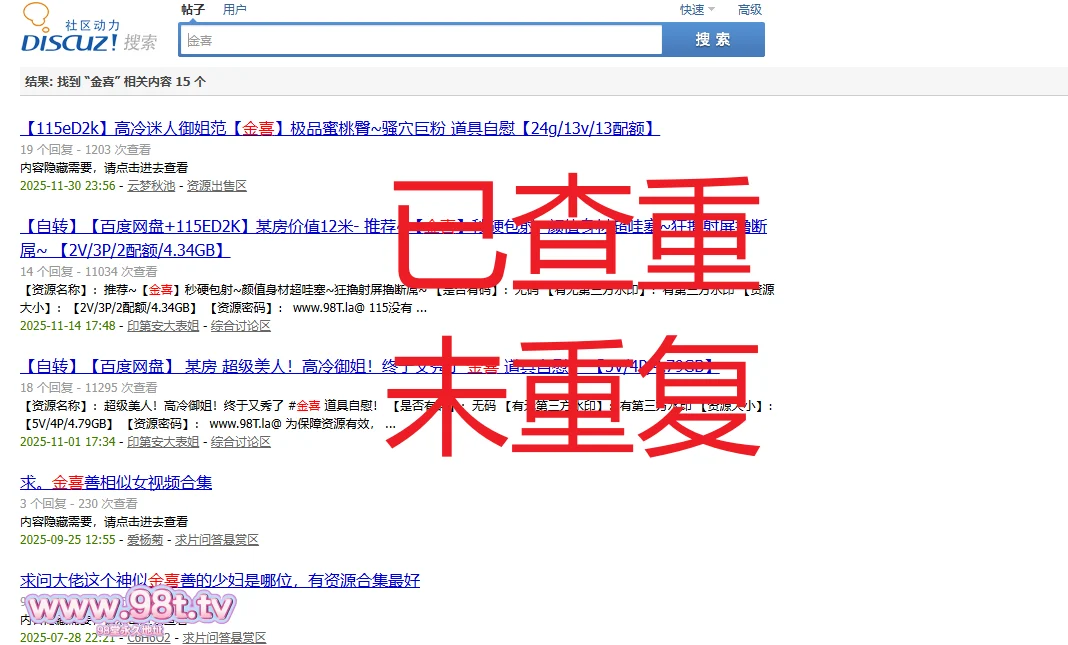Focus the search input containing 金喜
Viewport: 1068px width, 645px height.
click(x=420, y=41)
